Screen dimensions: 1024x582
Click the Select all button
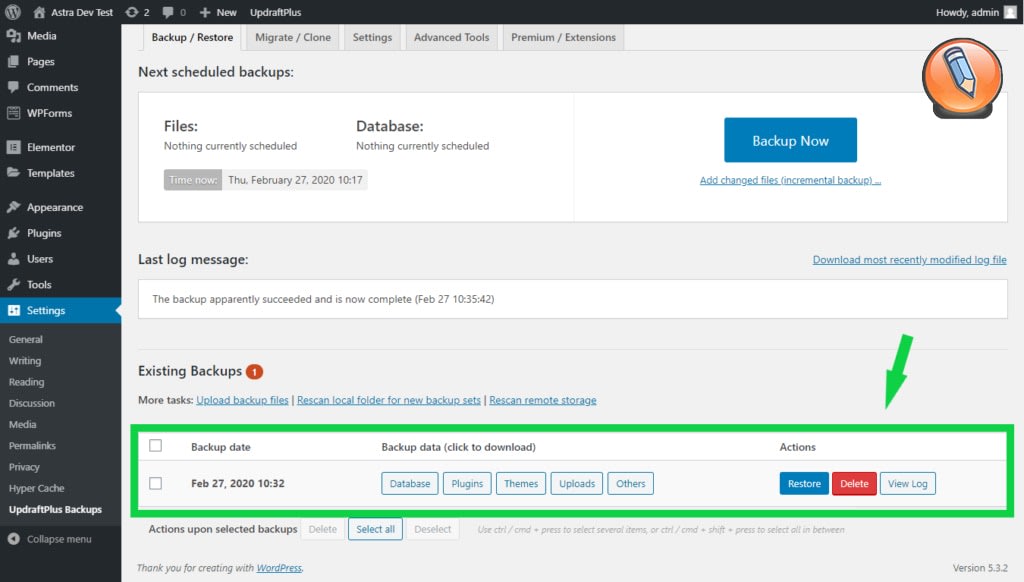point(375,529)
